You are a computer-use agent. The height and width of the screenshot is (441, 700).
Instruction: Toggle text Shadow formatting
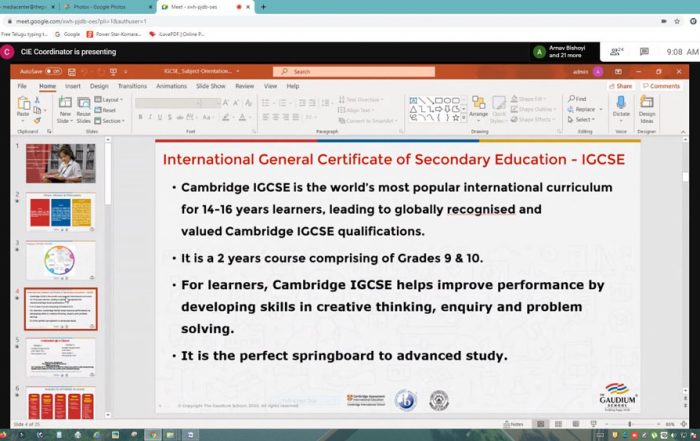click(170, 117)
